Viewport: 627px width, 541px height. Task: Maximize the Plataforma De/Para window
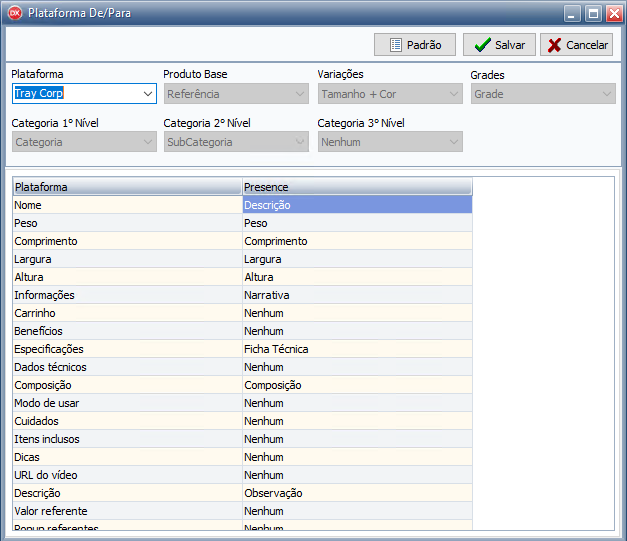593,14
